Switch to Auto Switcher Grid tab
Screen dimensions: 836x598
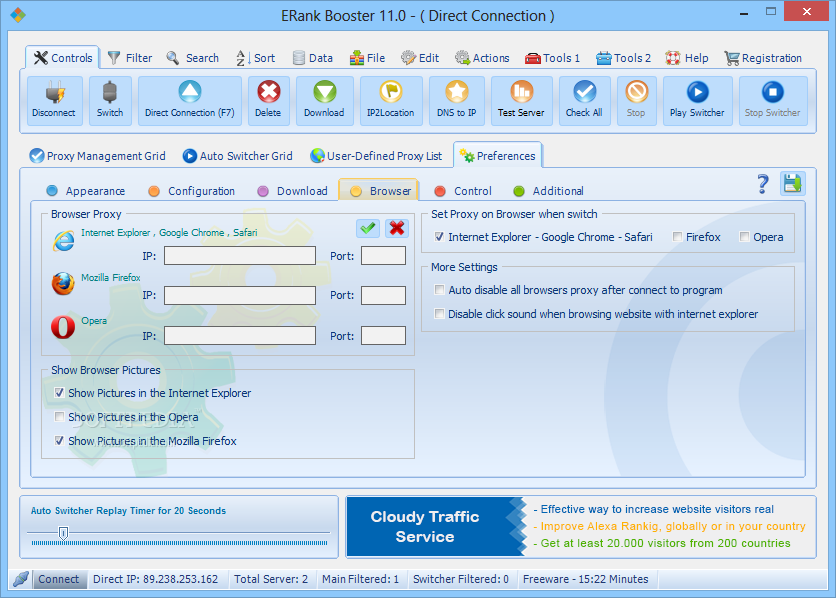coord(238,156)
